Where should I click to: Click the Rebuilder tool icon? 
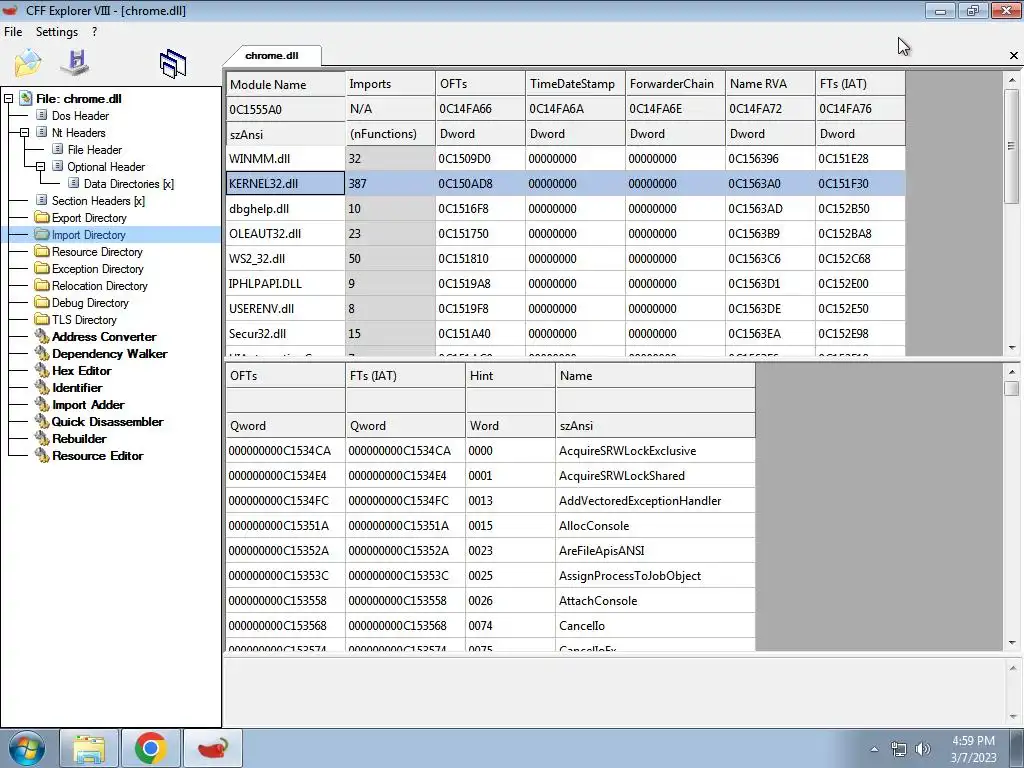pos(42,438)
